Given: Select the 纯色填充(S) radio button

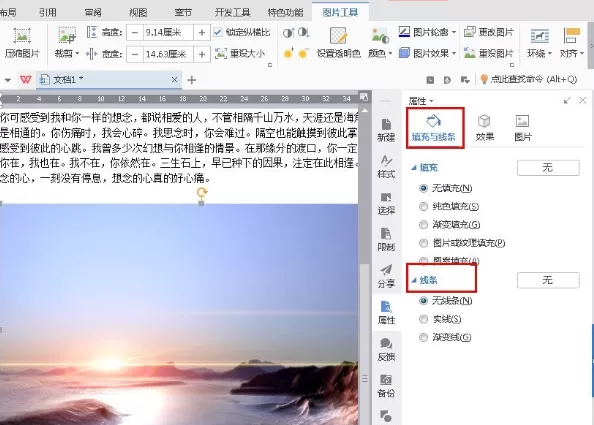Looking at the screenshot, I should click(423, 206).
